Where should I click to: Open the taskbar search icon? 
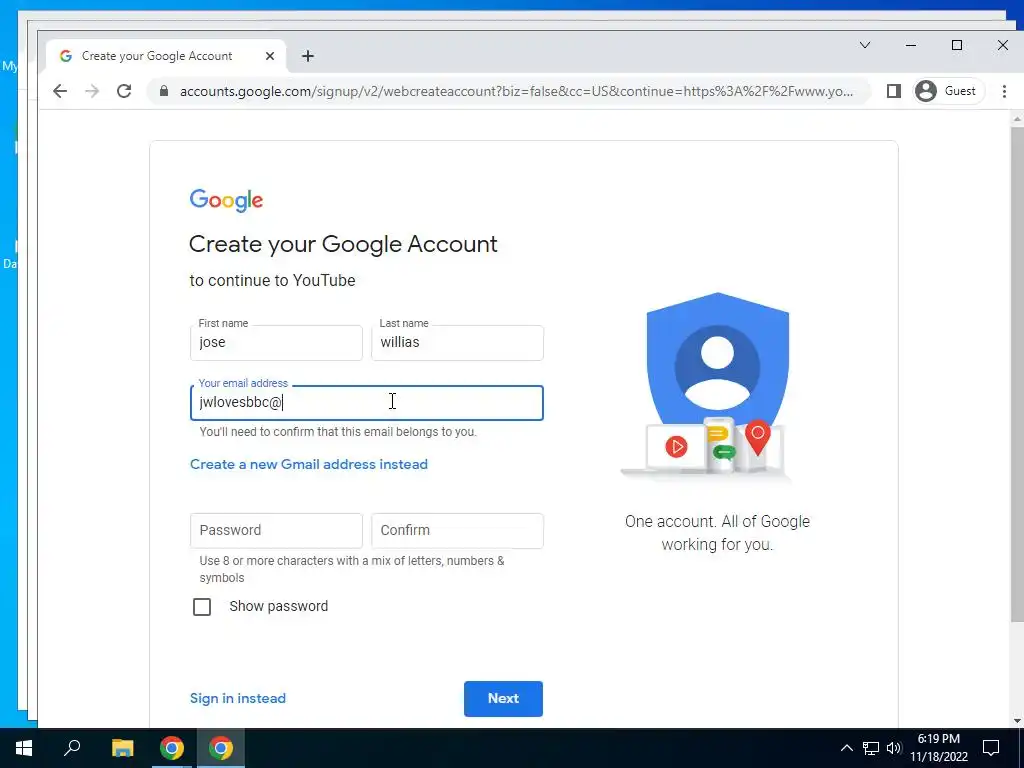point(72,748)
